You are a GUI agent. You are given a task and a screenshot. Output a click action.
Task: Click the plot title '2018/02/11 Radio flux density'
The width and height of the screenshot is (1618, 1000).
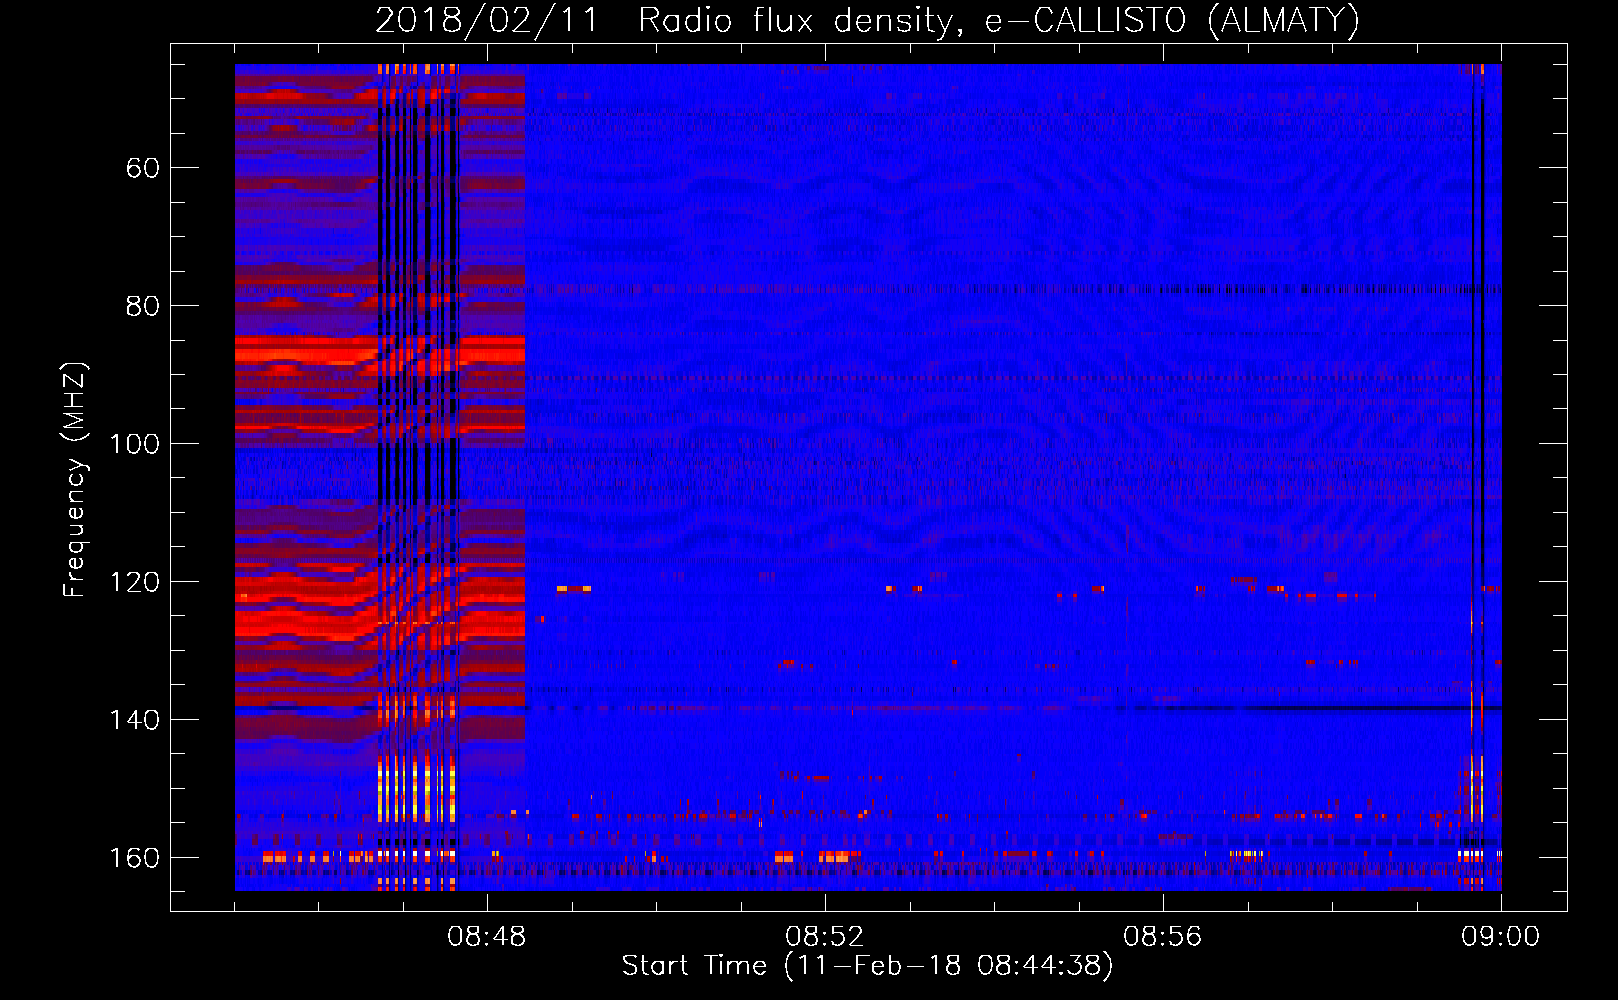(867, 20)
